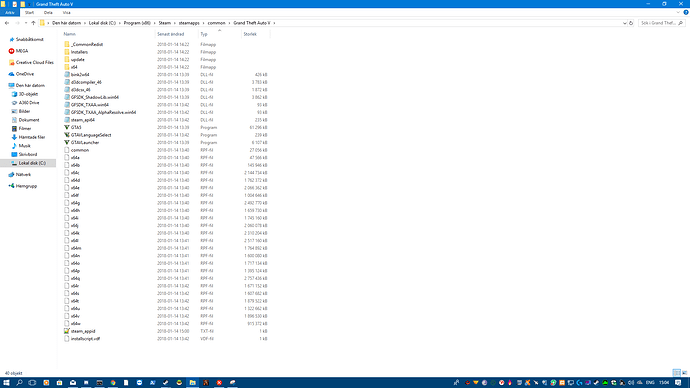Image resolution: width=690 pixels, height=388 pixels.
Task: Click the Up one level arrow
Action: [33, 23]
